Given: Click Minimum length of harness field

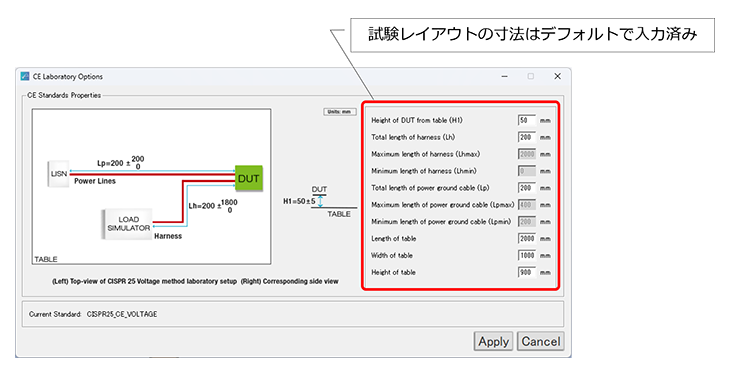Looking at the screenshot, I should 527,171.
